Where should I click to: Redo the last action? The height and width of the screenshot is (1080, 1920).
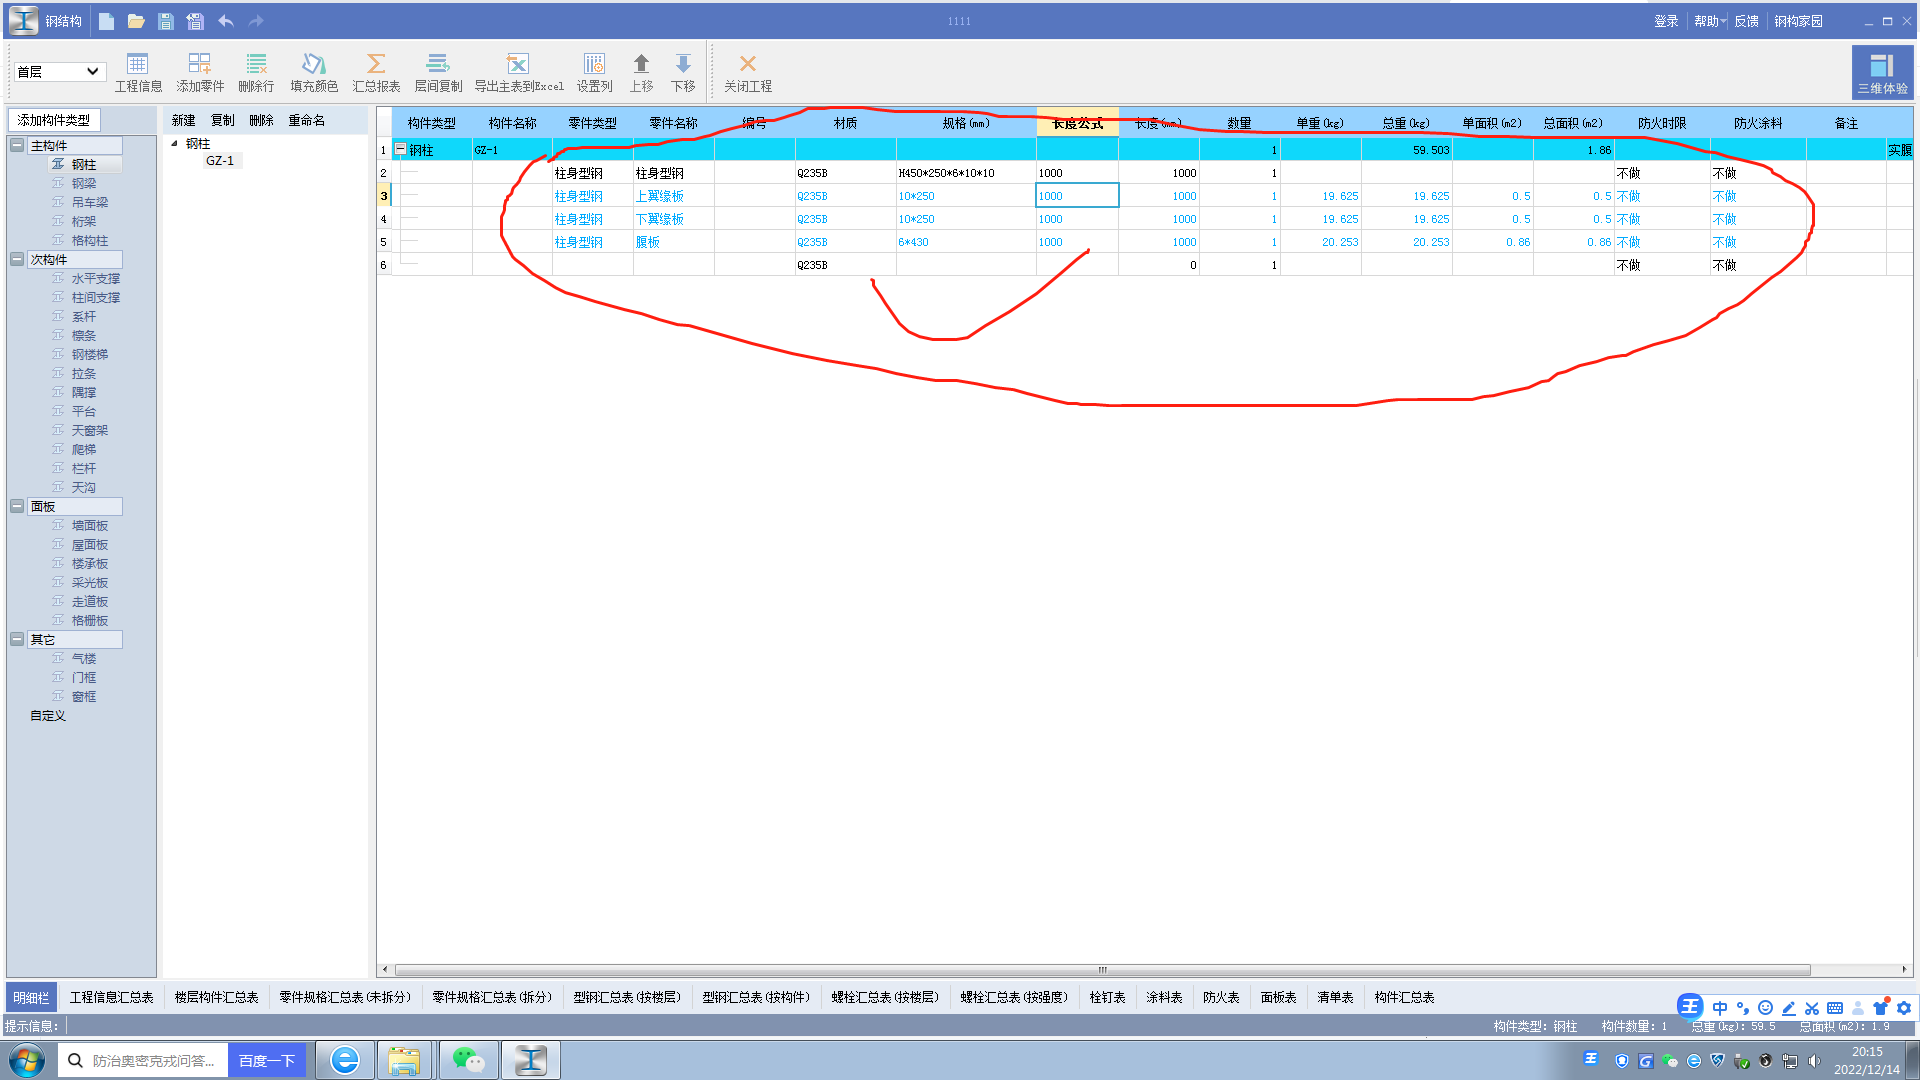pyautogui.click(x=256, y=21)
